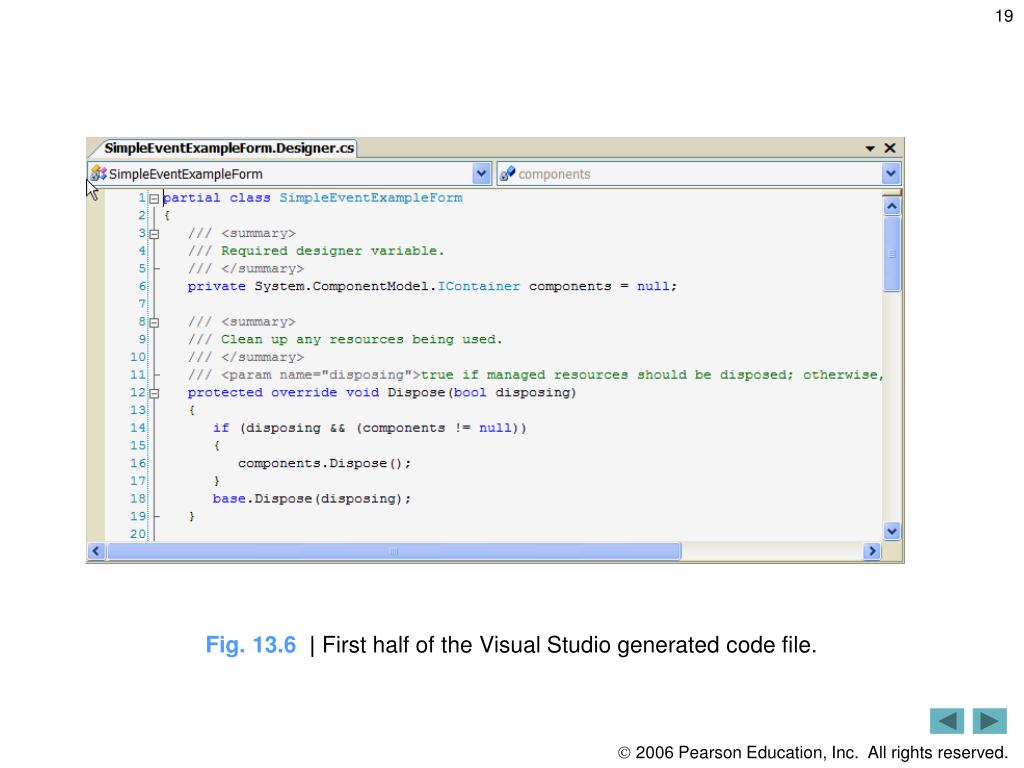This screenshot has height=768, width=1024.
Task: Click the components member field icon
Action: point(507,174)
